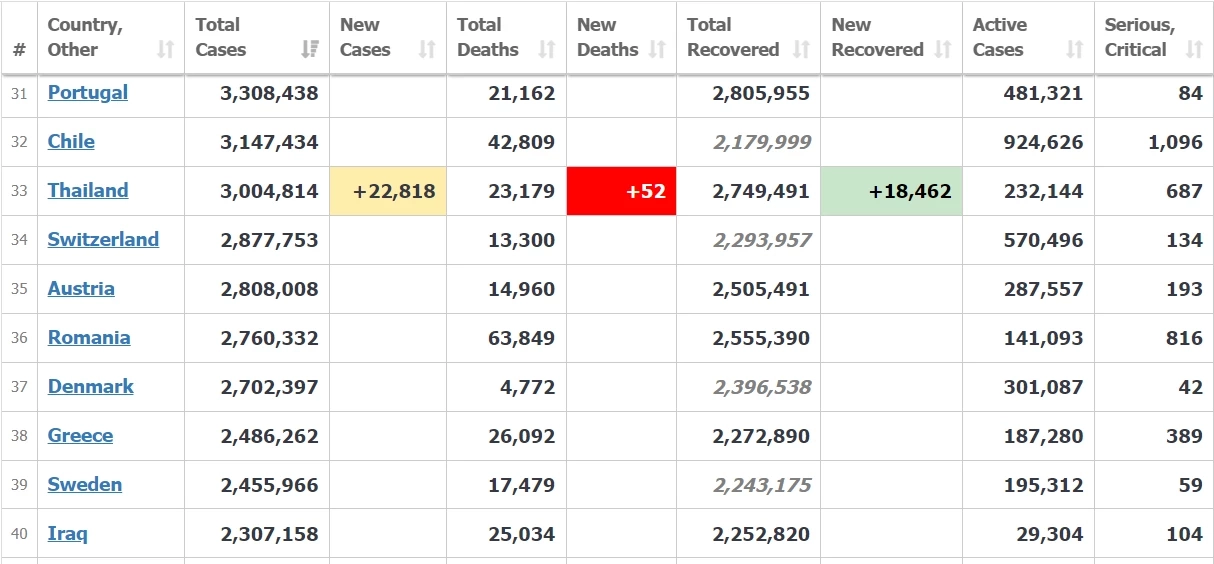Click the Iraq link
Viewport: 1214px width, 564px height.
click(67, 534)
